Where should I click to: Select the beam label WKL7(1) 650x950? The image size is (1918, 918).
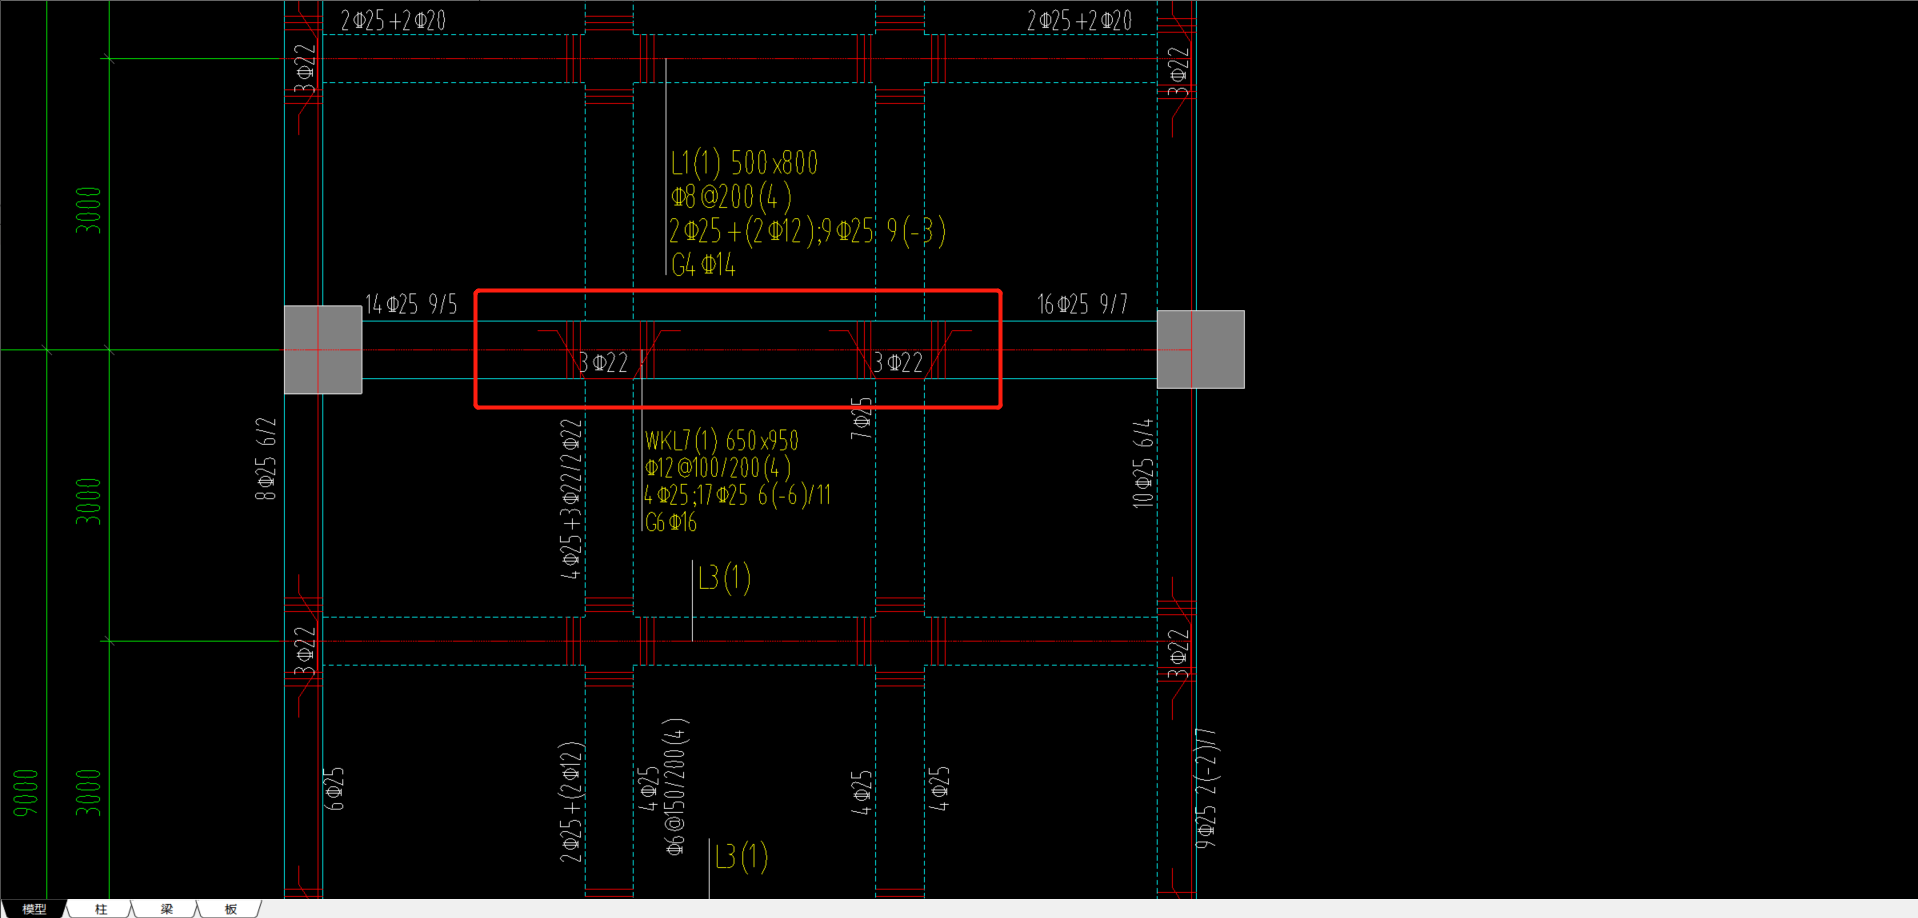pos(721,441)
